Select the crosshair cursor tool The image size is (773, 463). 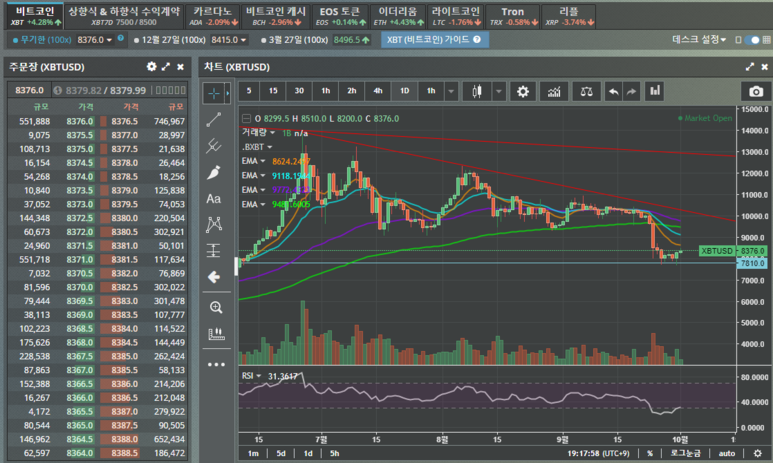tap(213, 93)
